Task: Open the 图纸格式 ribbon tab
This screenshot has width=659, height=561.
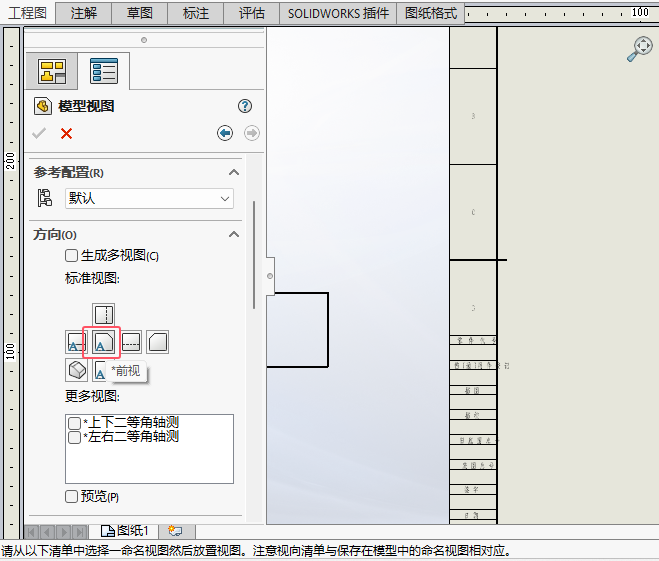Action: coord(431,13)
